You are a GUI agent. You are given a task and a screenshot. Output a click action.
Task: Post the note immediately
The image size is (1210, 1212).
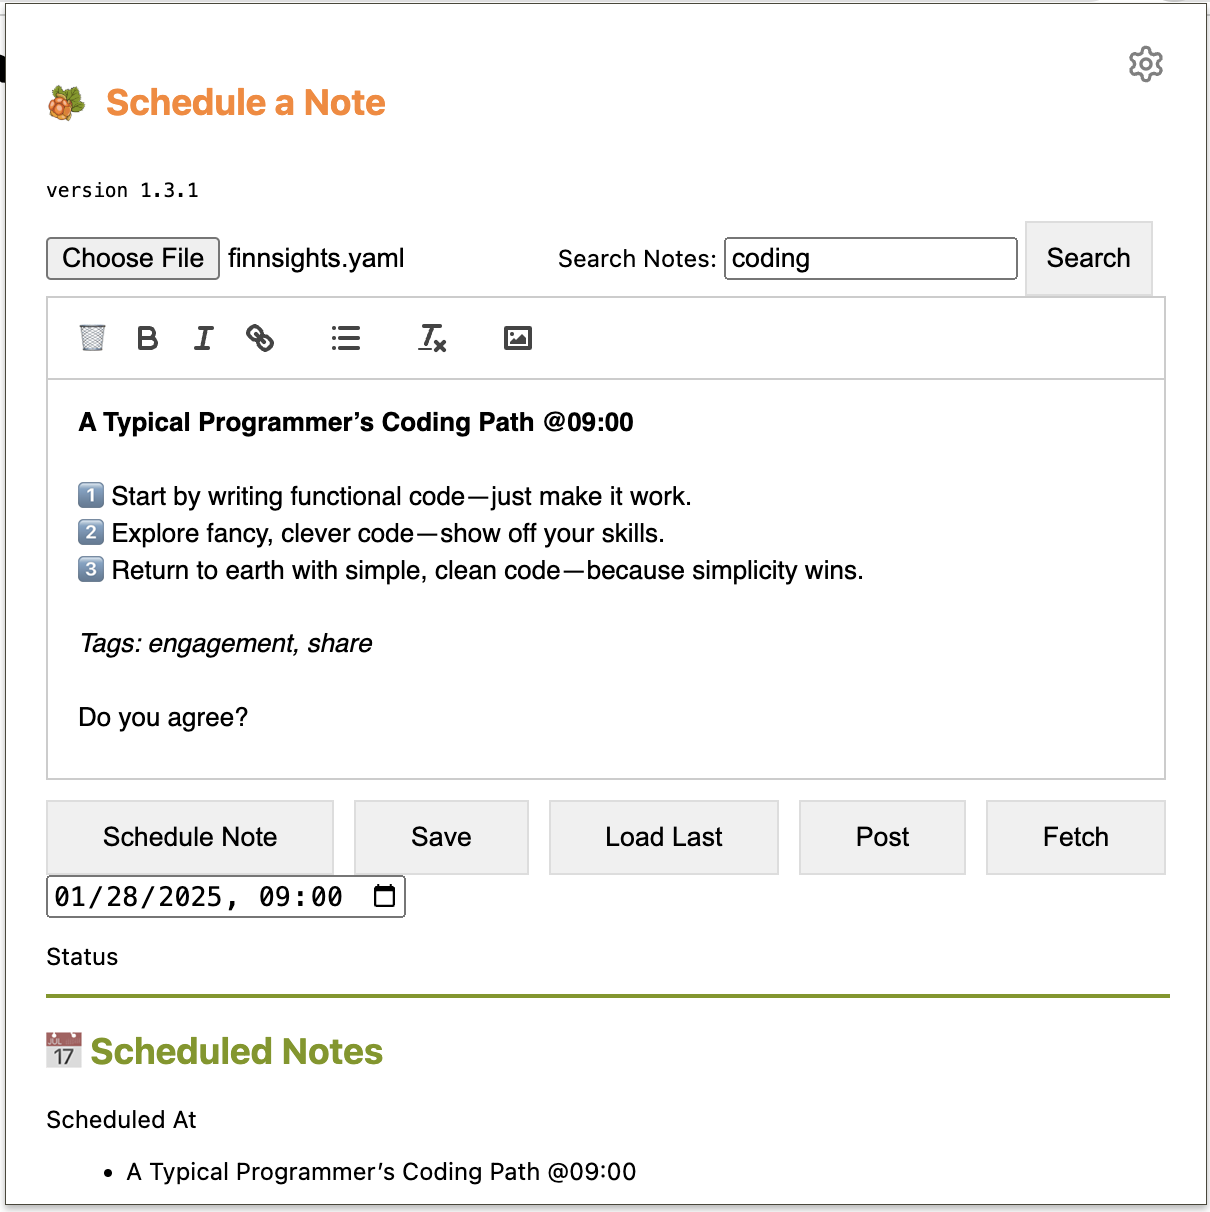pos(882,837)
